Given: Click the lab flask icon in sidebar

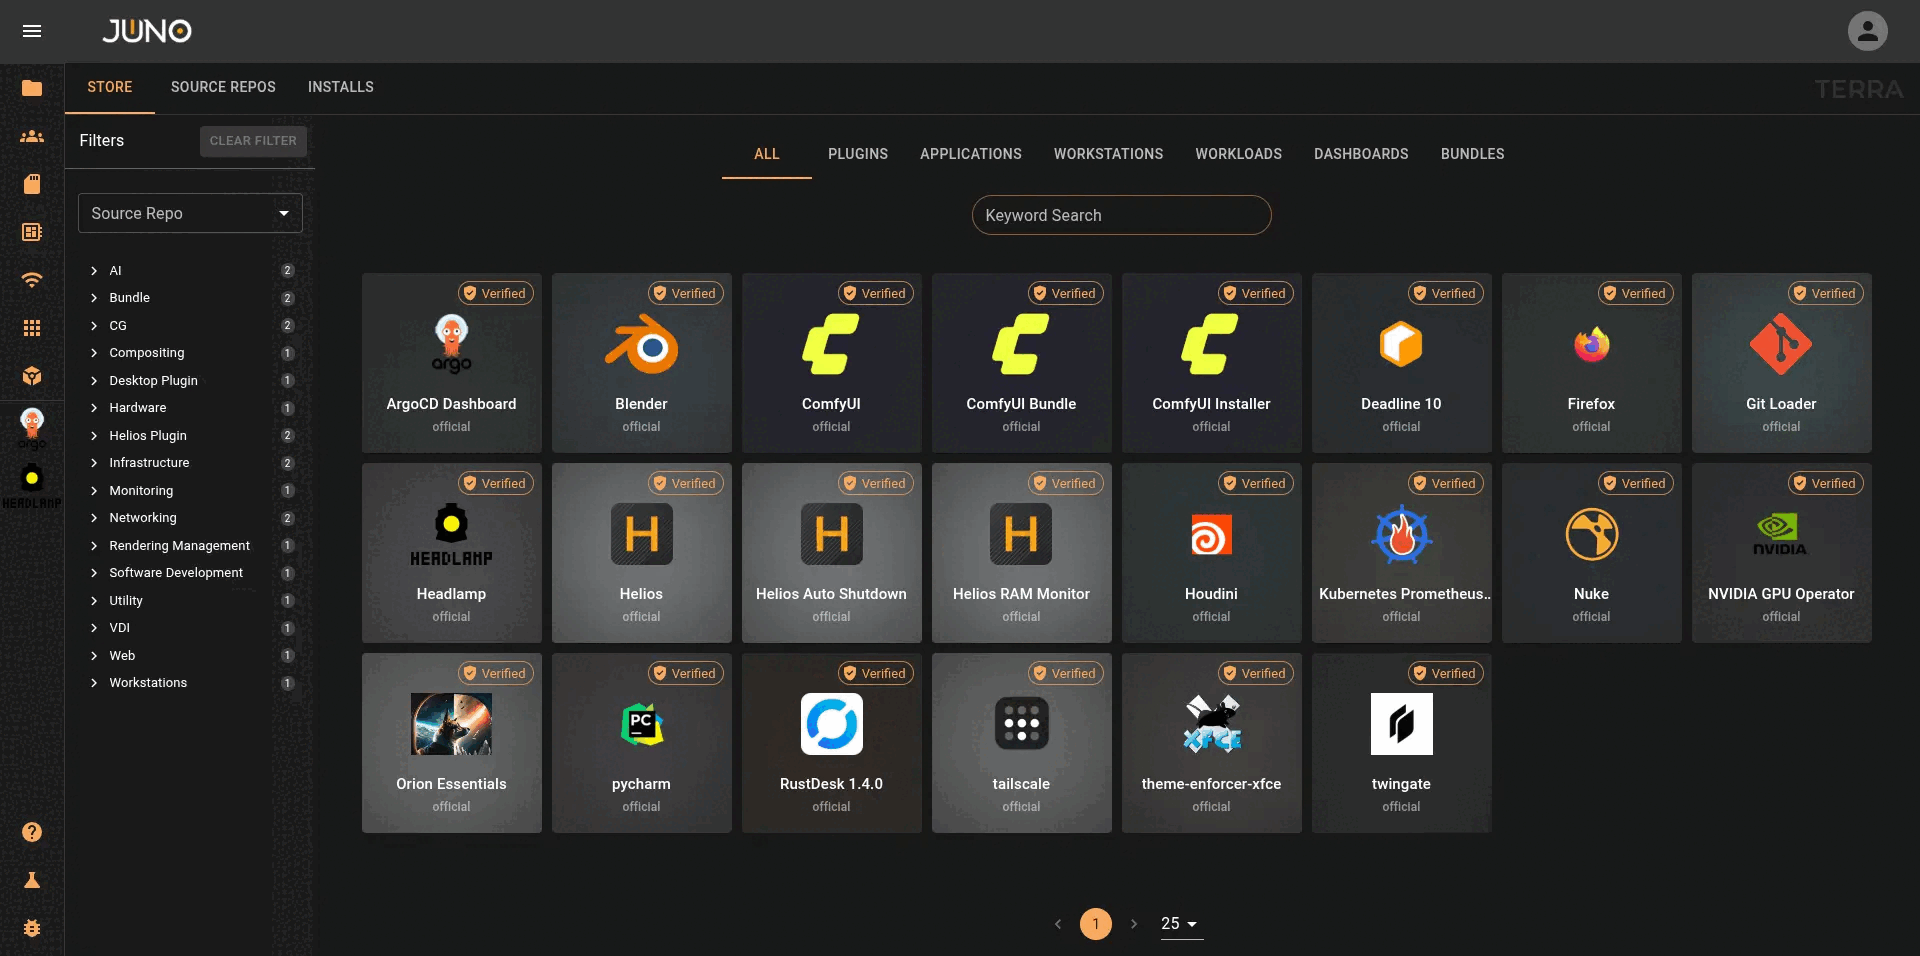Looking at the screenshot, I should [32, 881].
